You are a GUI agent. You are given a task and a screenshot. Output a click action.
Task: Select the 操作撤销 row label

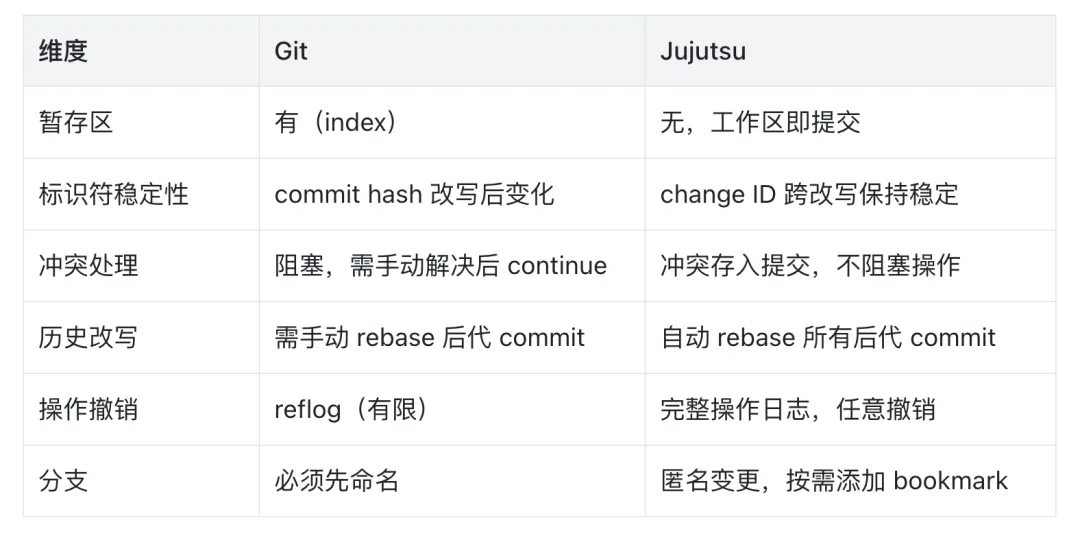point(88,409)
